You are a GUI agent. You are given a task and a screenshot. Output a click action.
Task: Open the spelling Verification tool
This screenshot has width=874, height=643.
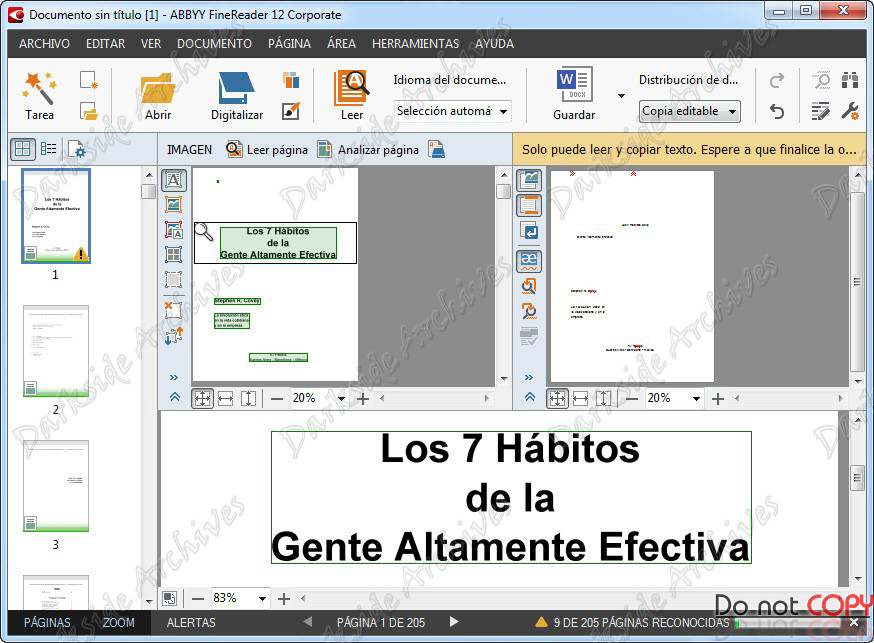point(529,257)
